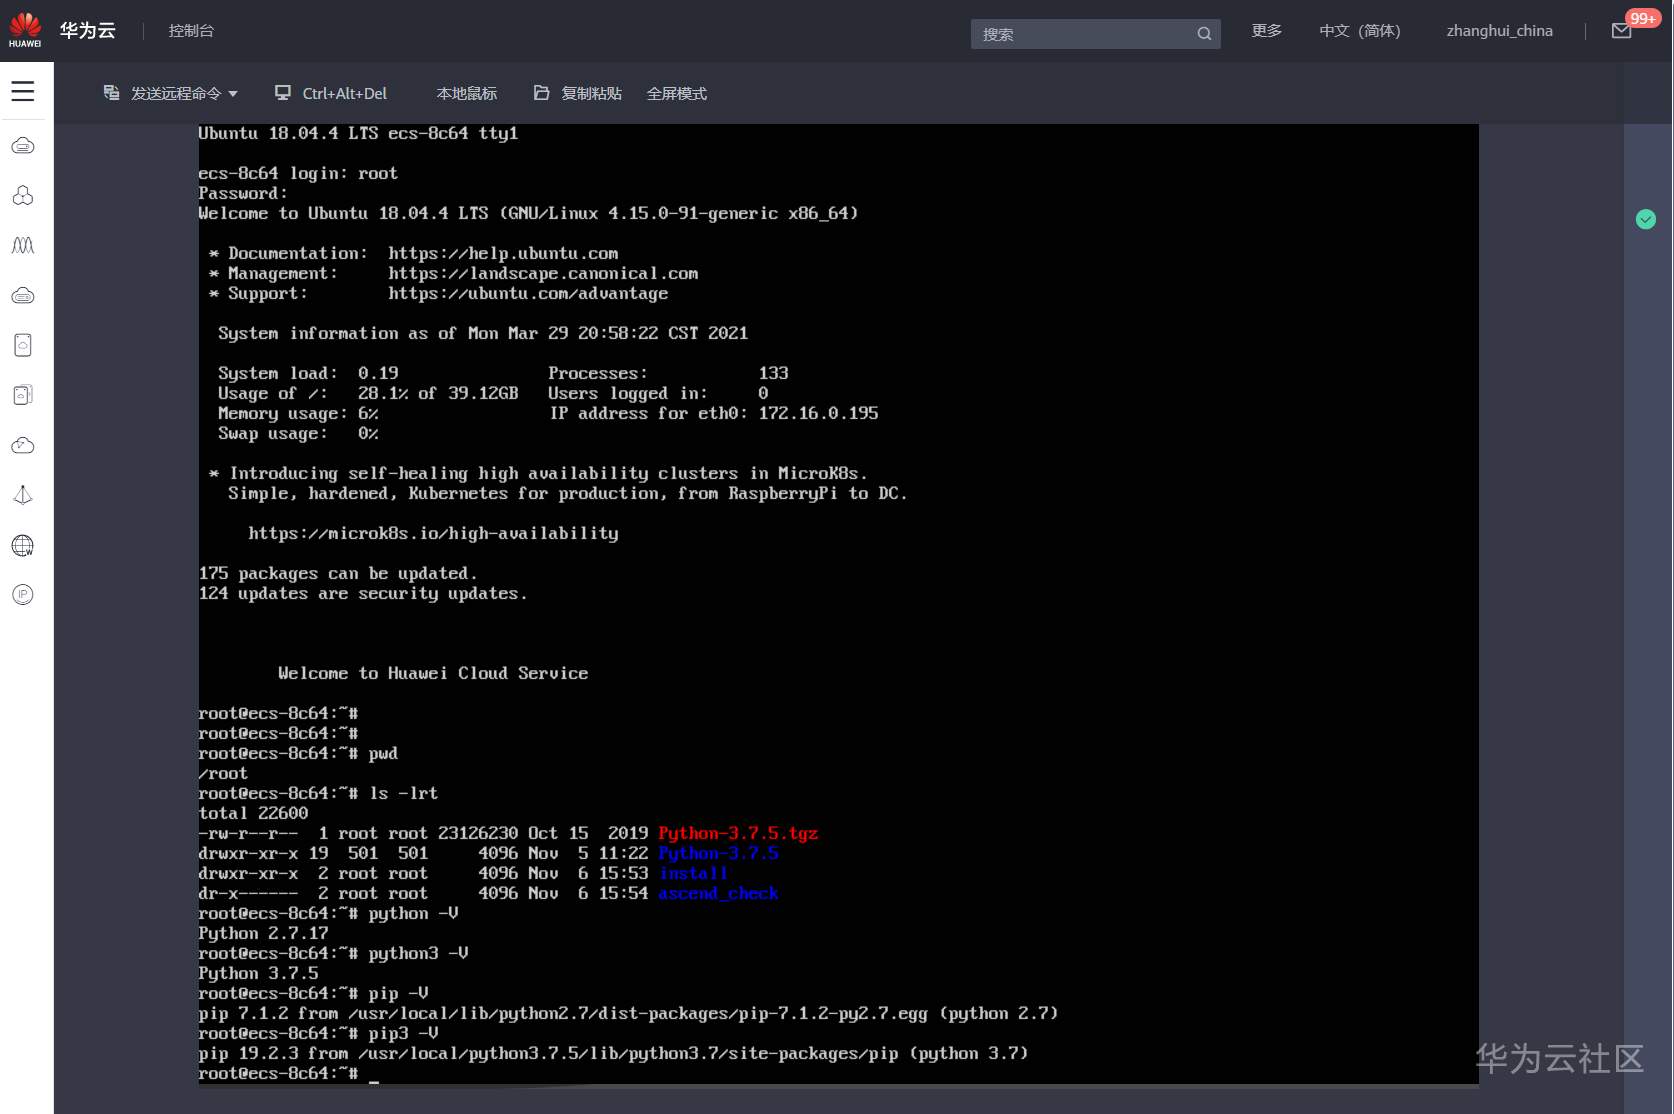The height and width of the screenshot is (1114, 1674).
Task: Open the mail notifications envelope
Action: pyautogui.click(x=1621, y=31)
